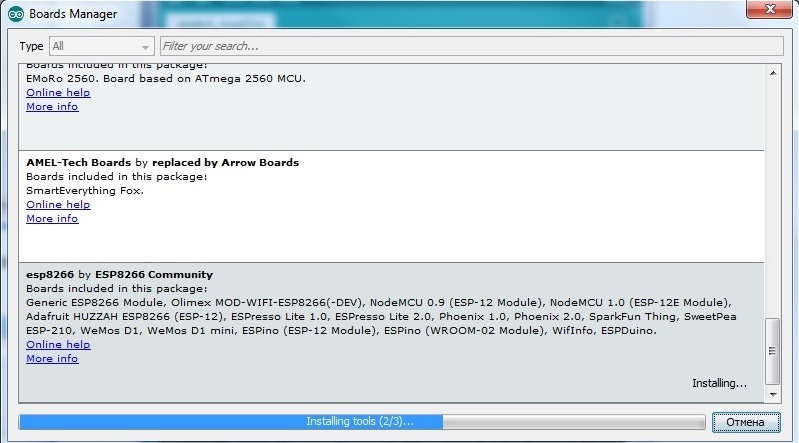Open More info for AMEL-Tech Boards
Screen dimensions: 799x443
pyautogui.click(x=52, y=219)
